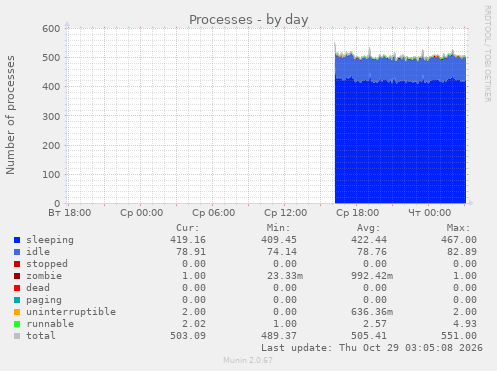Image resolution: width=497 pixels, height=371 pixels.
Task: Click the 'Ср 12:00' x-axis label
Action: (286, 213)
